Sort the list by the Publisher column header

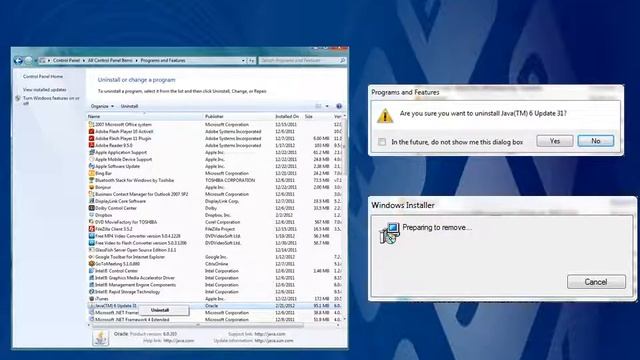point(238,117)
